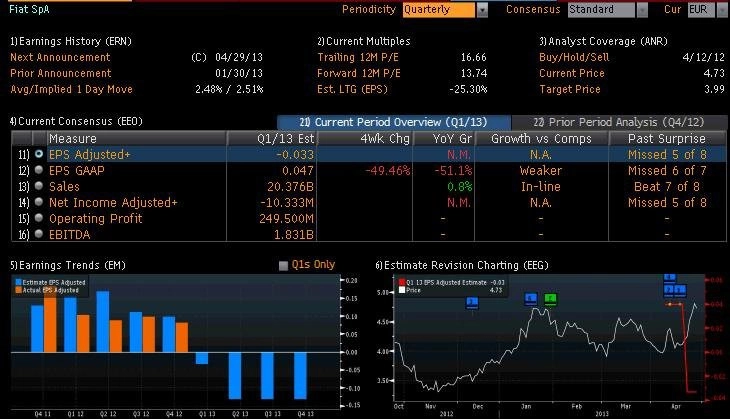Image resolution: width=730 pixels, height=419 pixels.
Task: Click the Sales YoY growth 0.8%
Action: 460,187
